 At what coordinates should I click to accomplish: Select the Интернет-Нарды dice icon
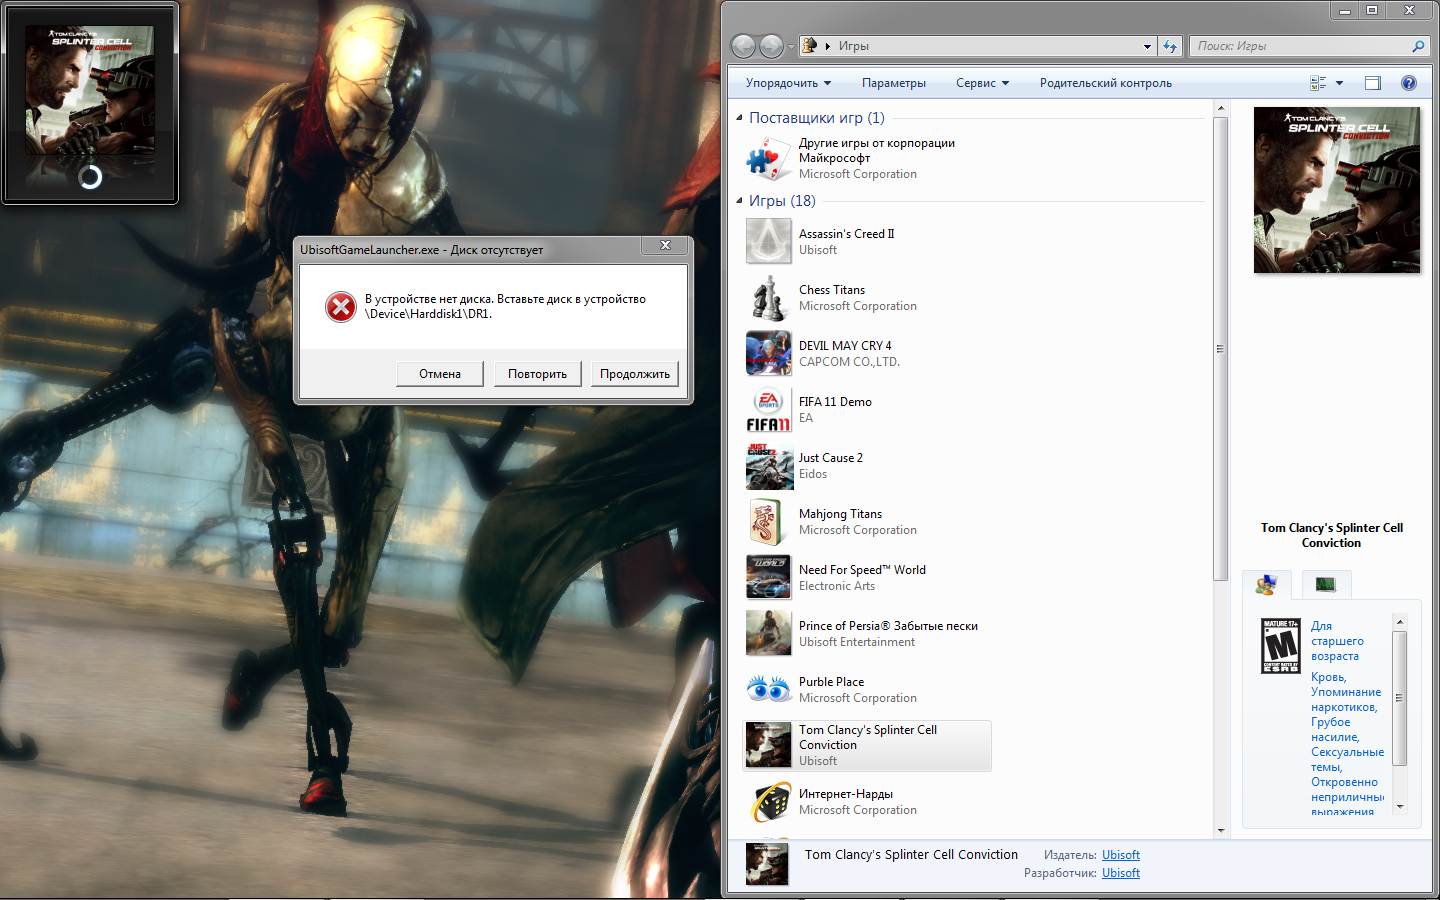pos(769,801)
